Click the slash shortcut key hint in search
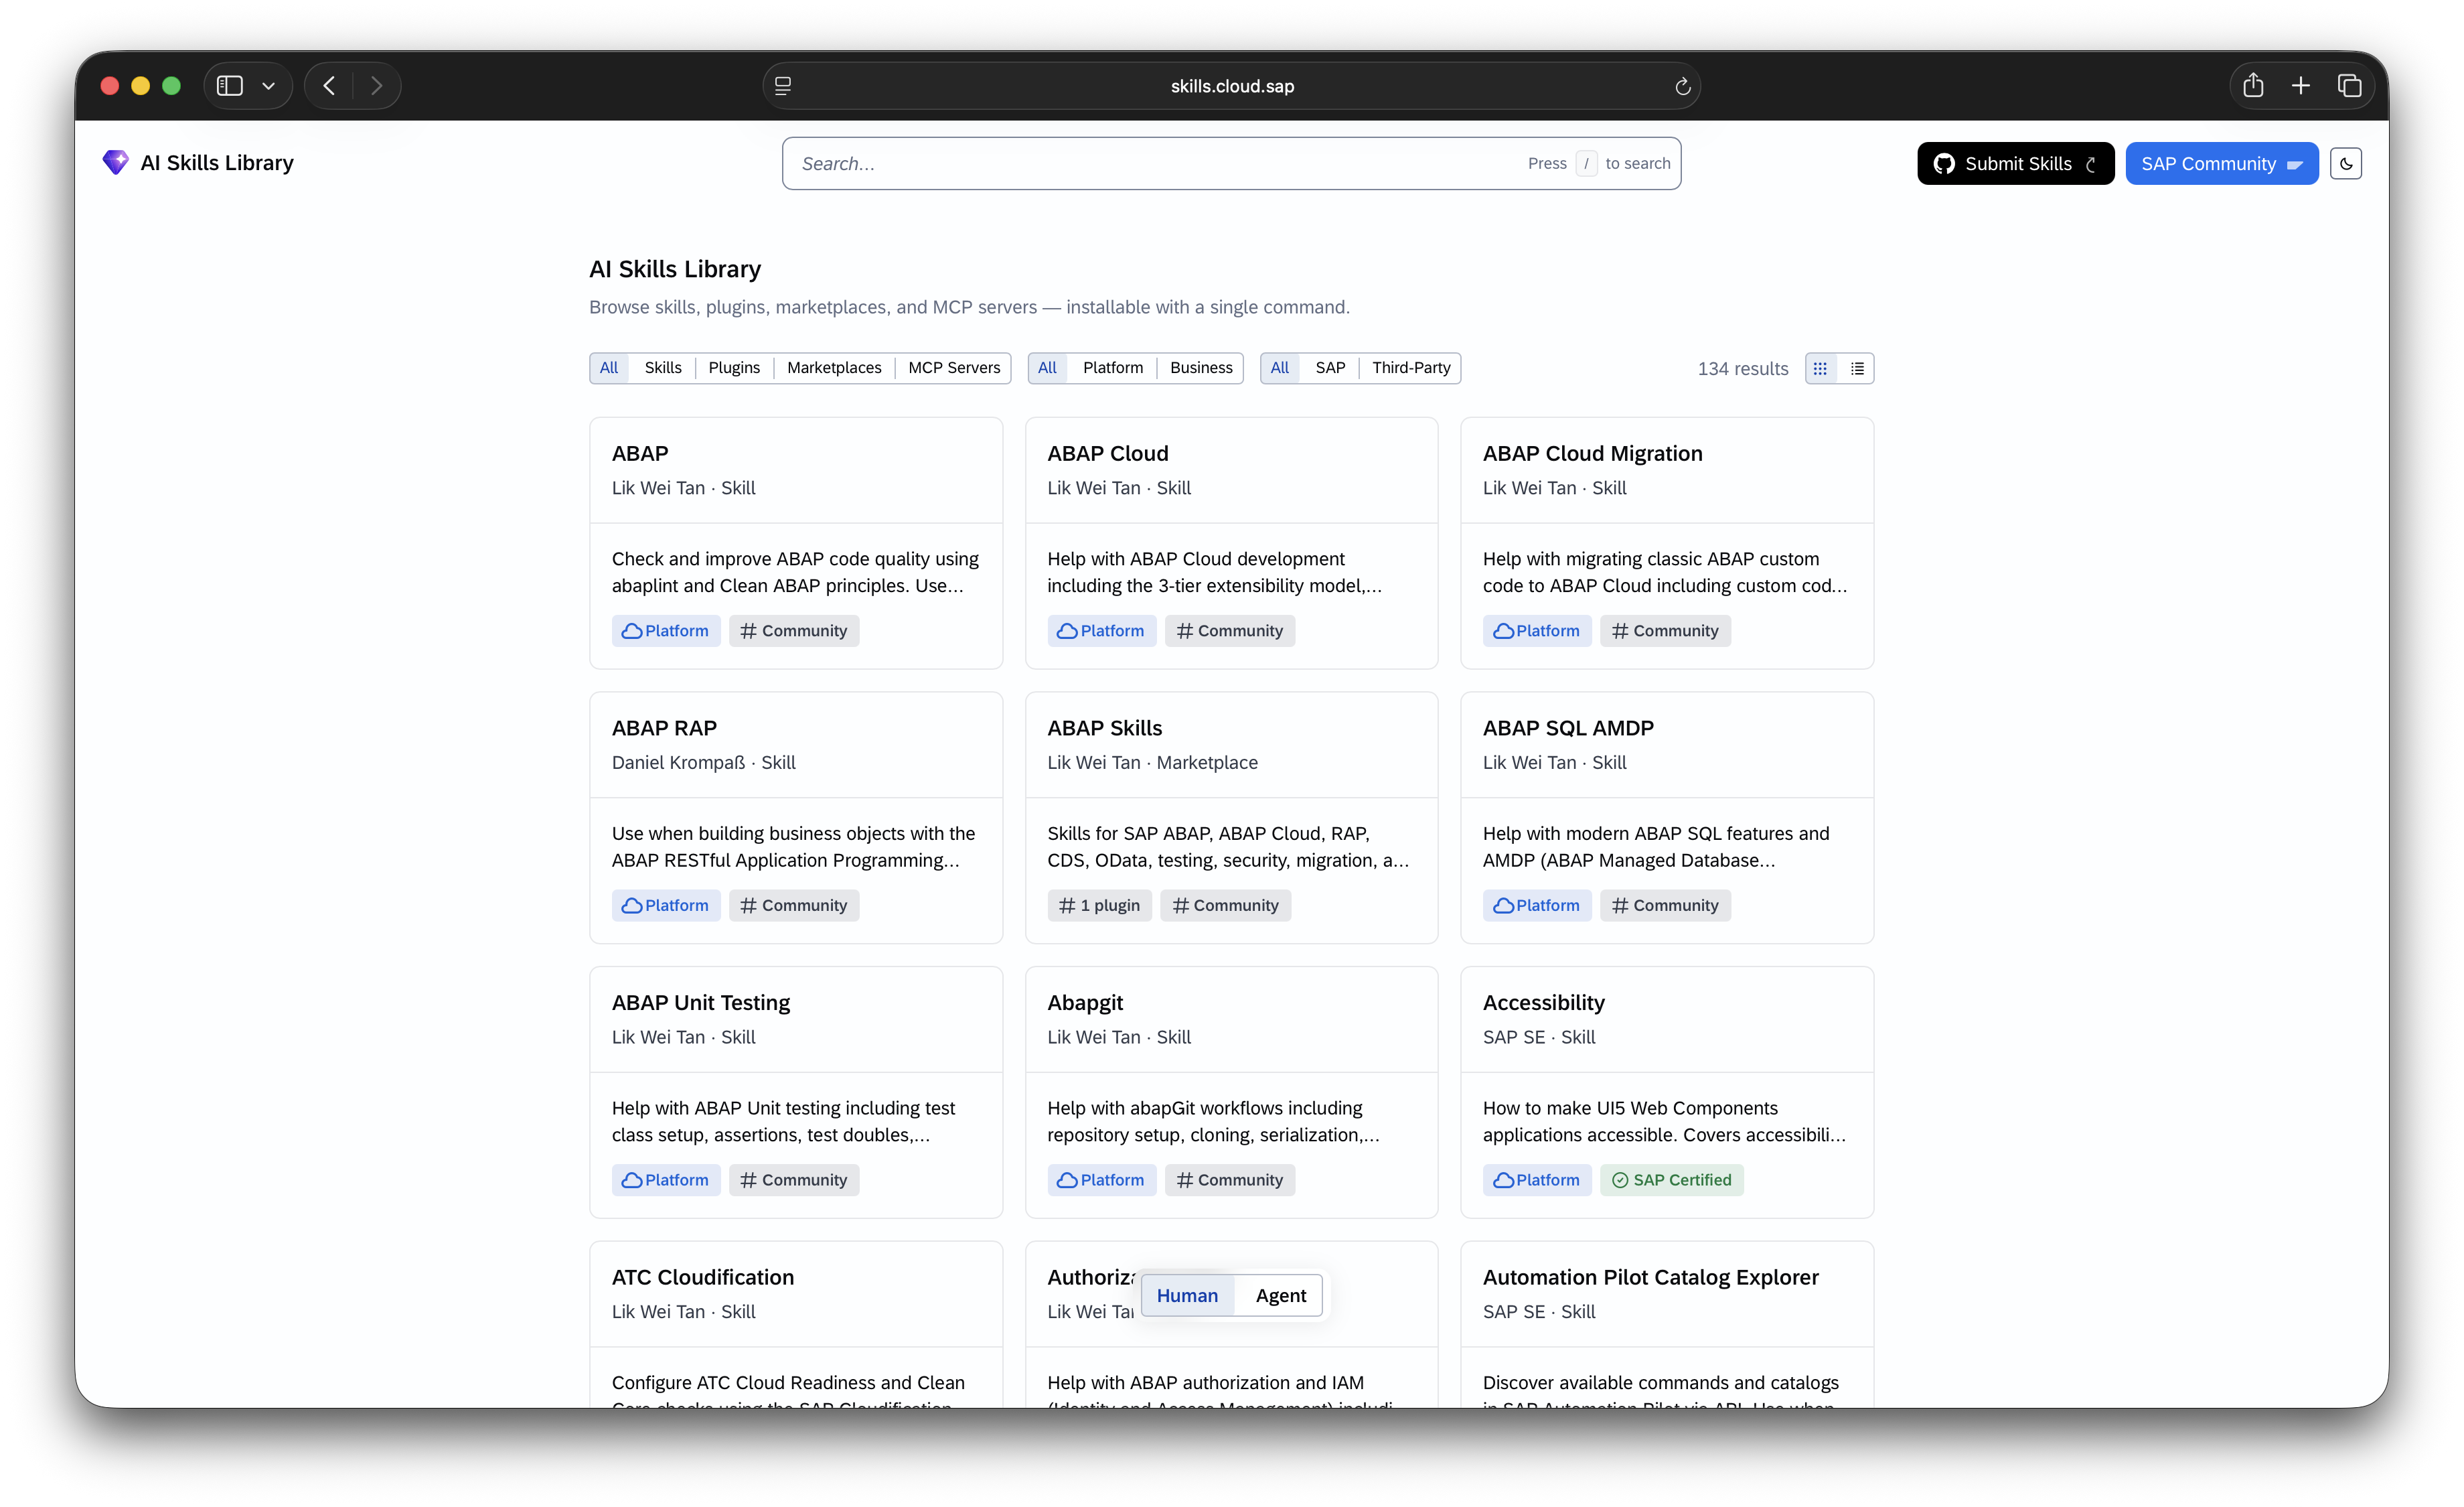Viewport: 2464px width, 1507px height. pos(1586,163)
